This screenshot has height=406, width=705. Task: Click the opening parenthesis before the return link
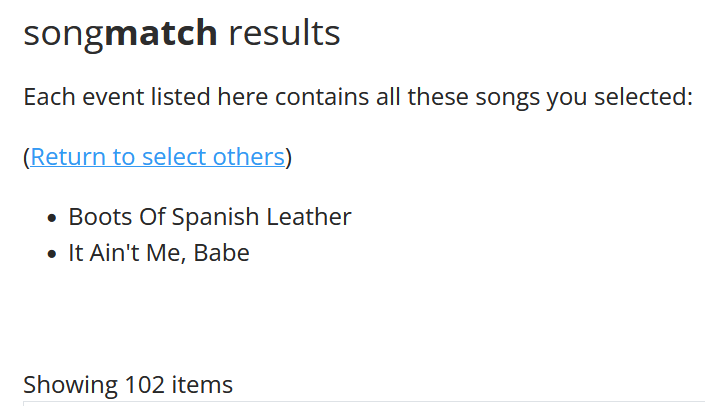(26, 157)
